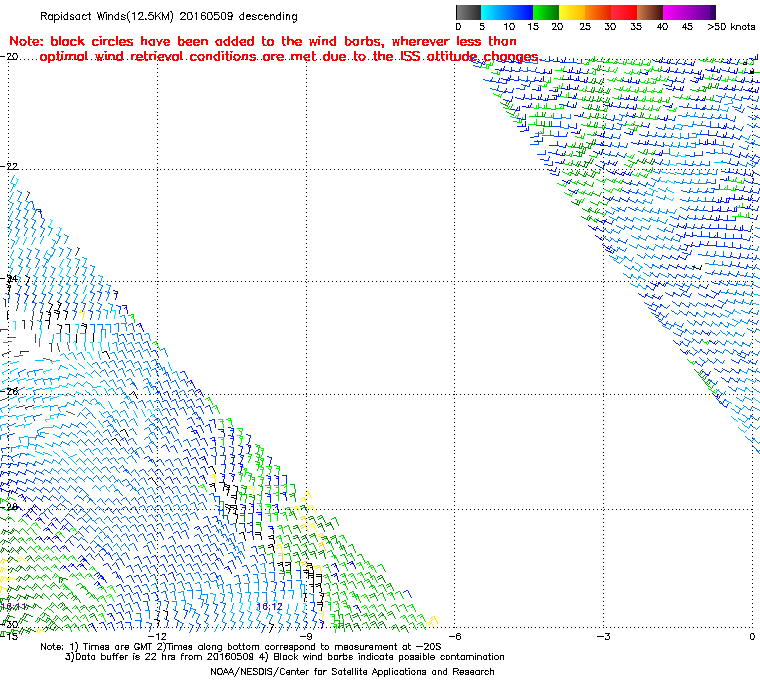Click the '>50 knots' legend label
Image resolution: width=760 pixels, height=688 pixels.
coord(731,27)
